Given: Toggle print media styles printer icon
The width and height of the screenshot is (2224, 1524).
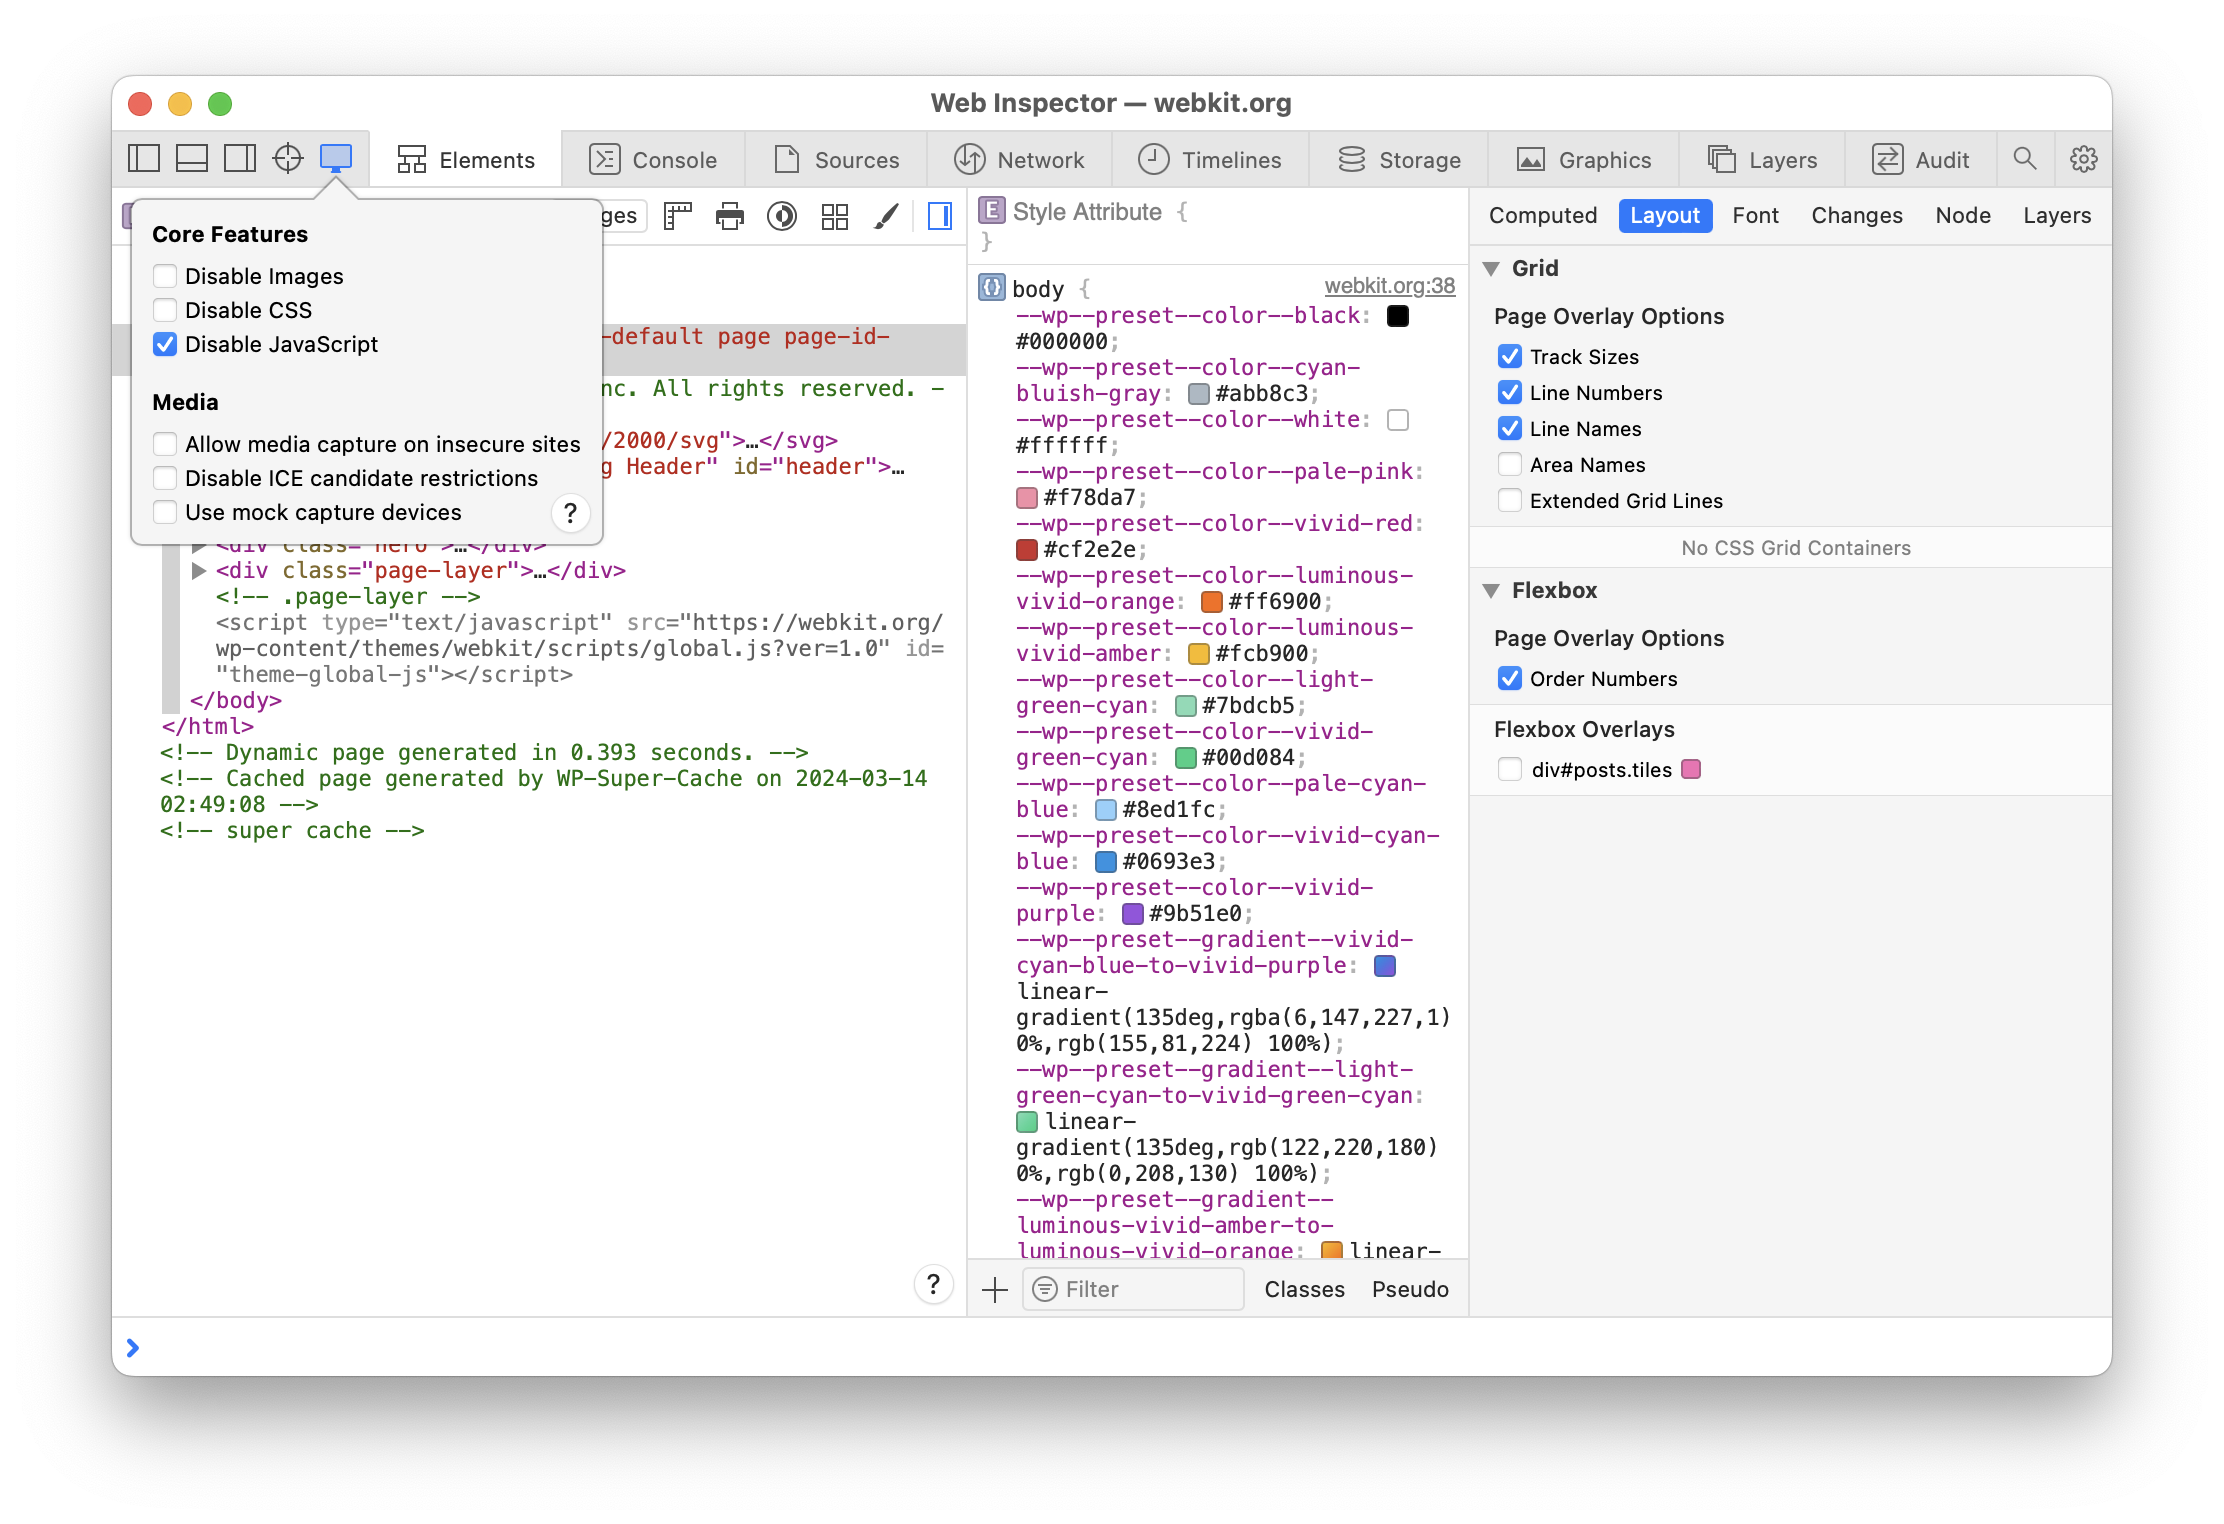Looking at the screenshot, I should point(730,216).
